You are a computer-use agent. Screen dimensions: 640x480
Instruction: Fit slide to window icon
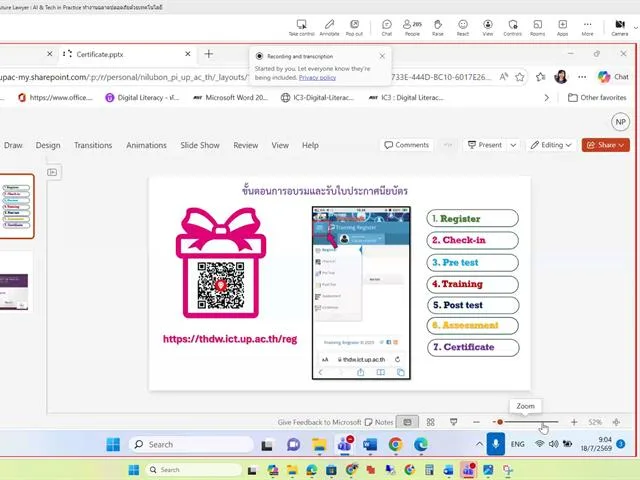(x=616, y=422)
